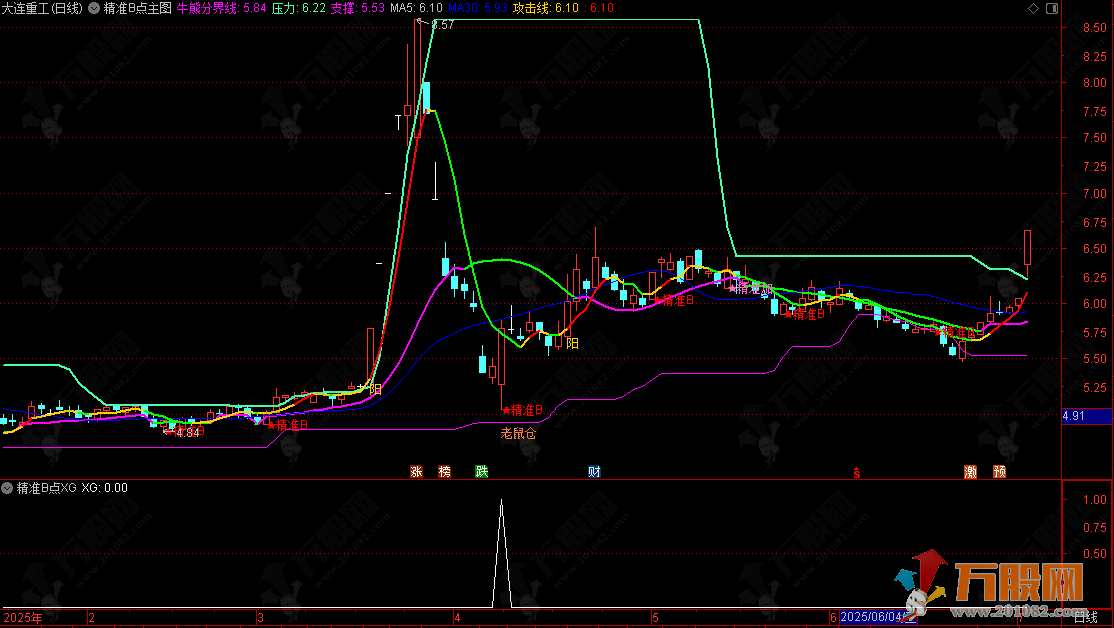
Task: Click the 涨 event marker icon
Action: tap(416, 472)
